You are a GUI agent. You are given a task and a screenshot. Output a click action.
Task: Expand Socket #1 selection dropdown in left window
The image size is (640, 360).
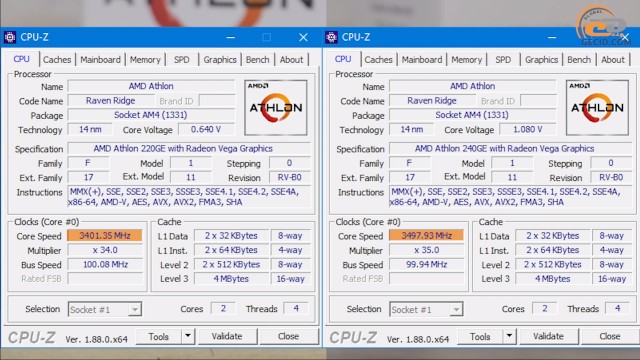tap(134, 310)
